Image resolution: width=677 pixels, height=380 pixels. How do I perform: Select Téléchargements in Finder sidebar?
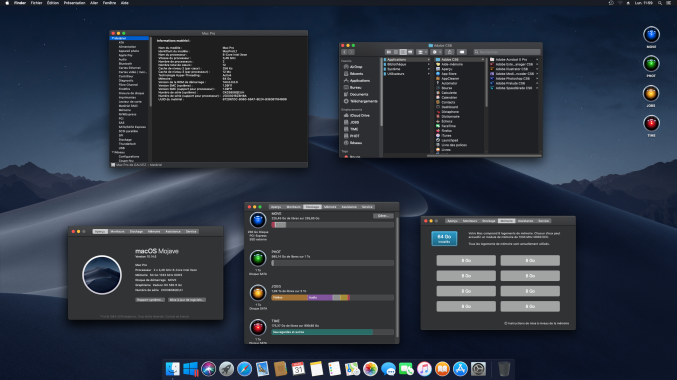[x=360, y=101]
